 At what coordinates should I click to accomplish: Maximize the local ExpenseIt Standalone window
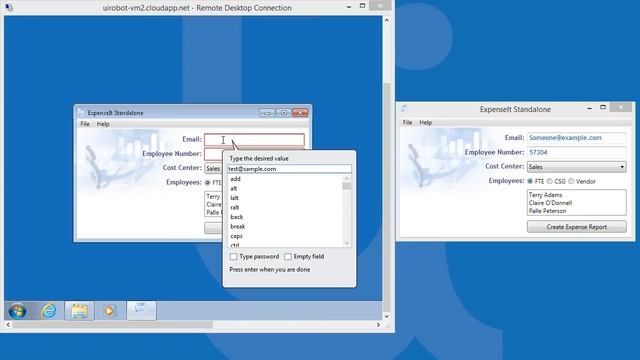pos(603,107)
